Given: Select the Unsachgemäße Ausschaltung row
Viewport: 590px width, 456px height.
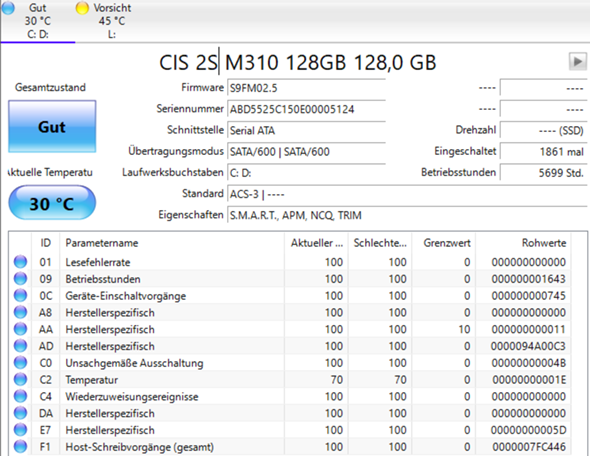Looking at the screenshot, I should click(x=290, y=363).
